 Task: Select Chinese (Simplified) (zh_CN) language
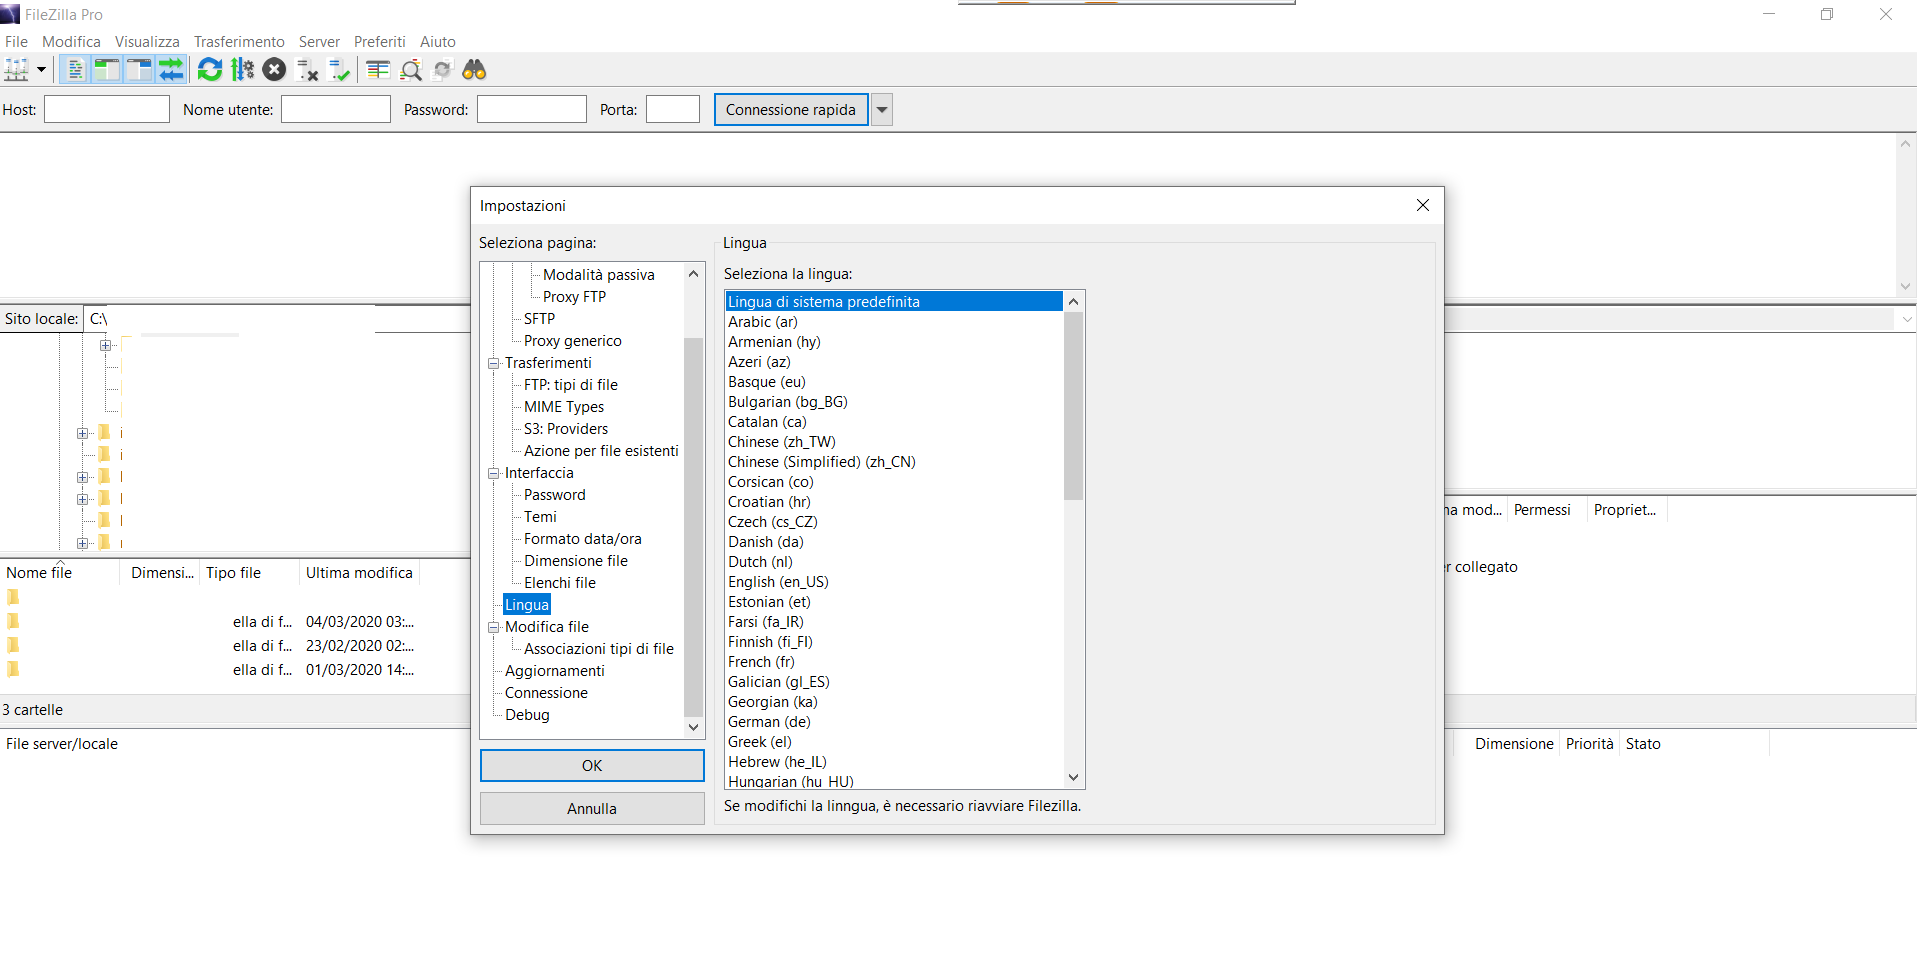[x=894, y=462]
